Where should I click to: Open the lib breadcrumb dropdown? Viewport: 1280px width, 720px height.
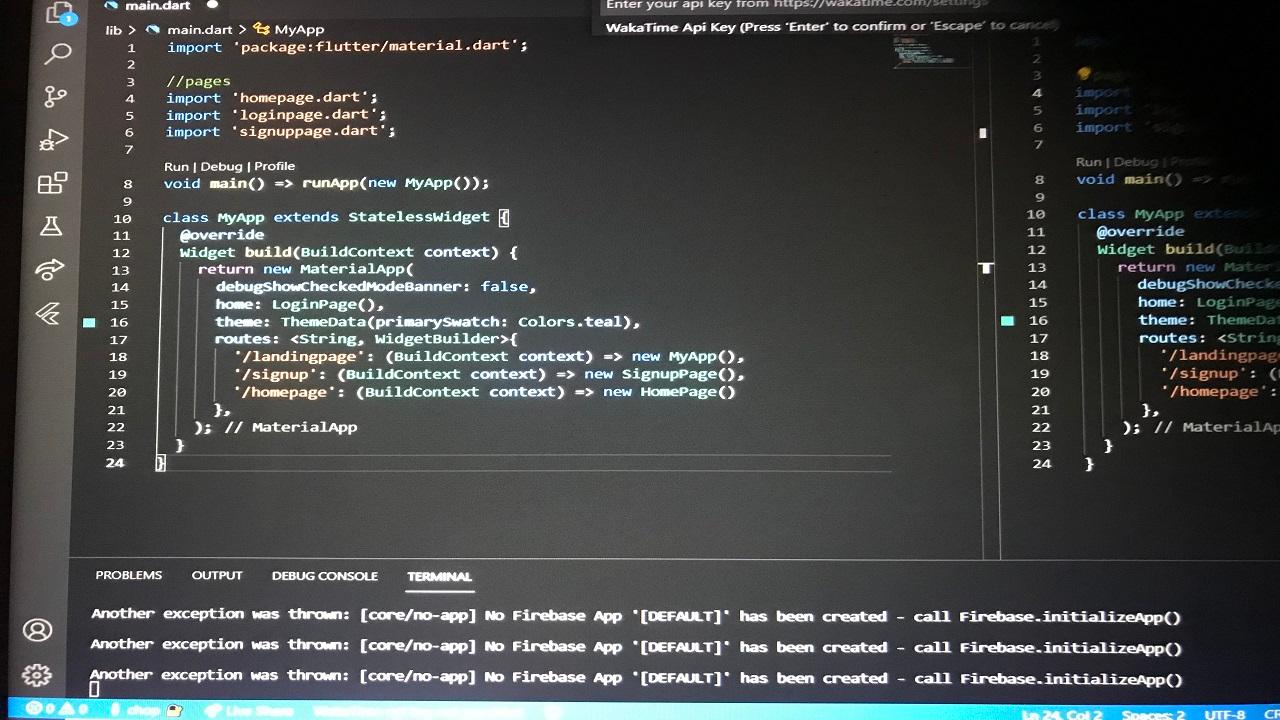click(x=116, y=29)
